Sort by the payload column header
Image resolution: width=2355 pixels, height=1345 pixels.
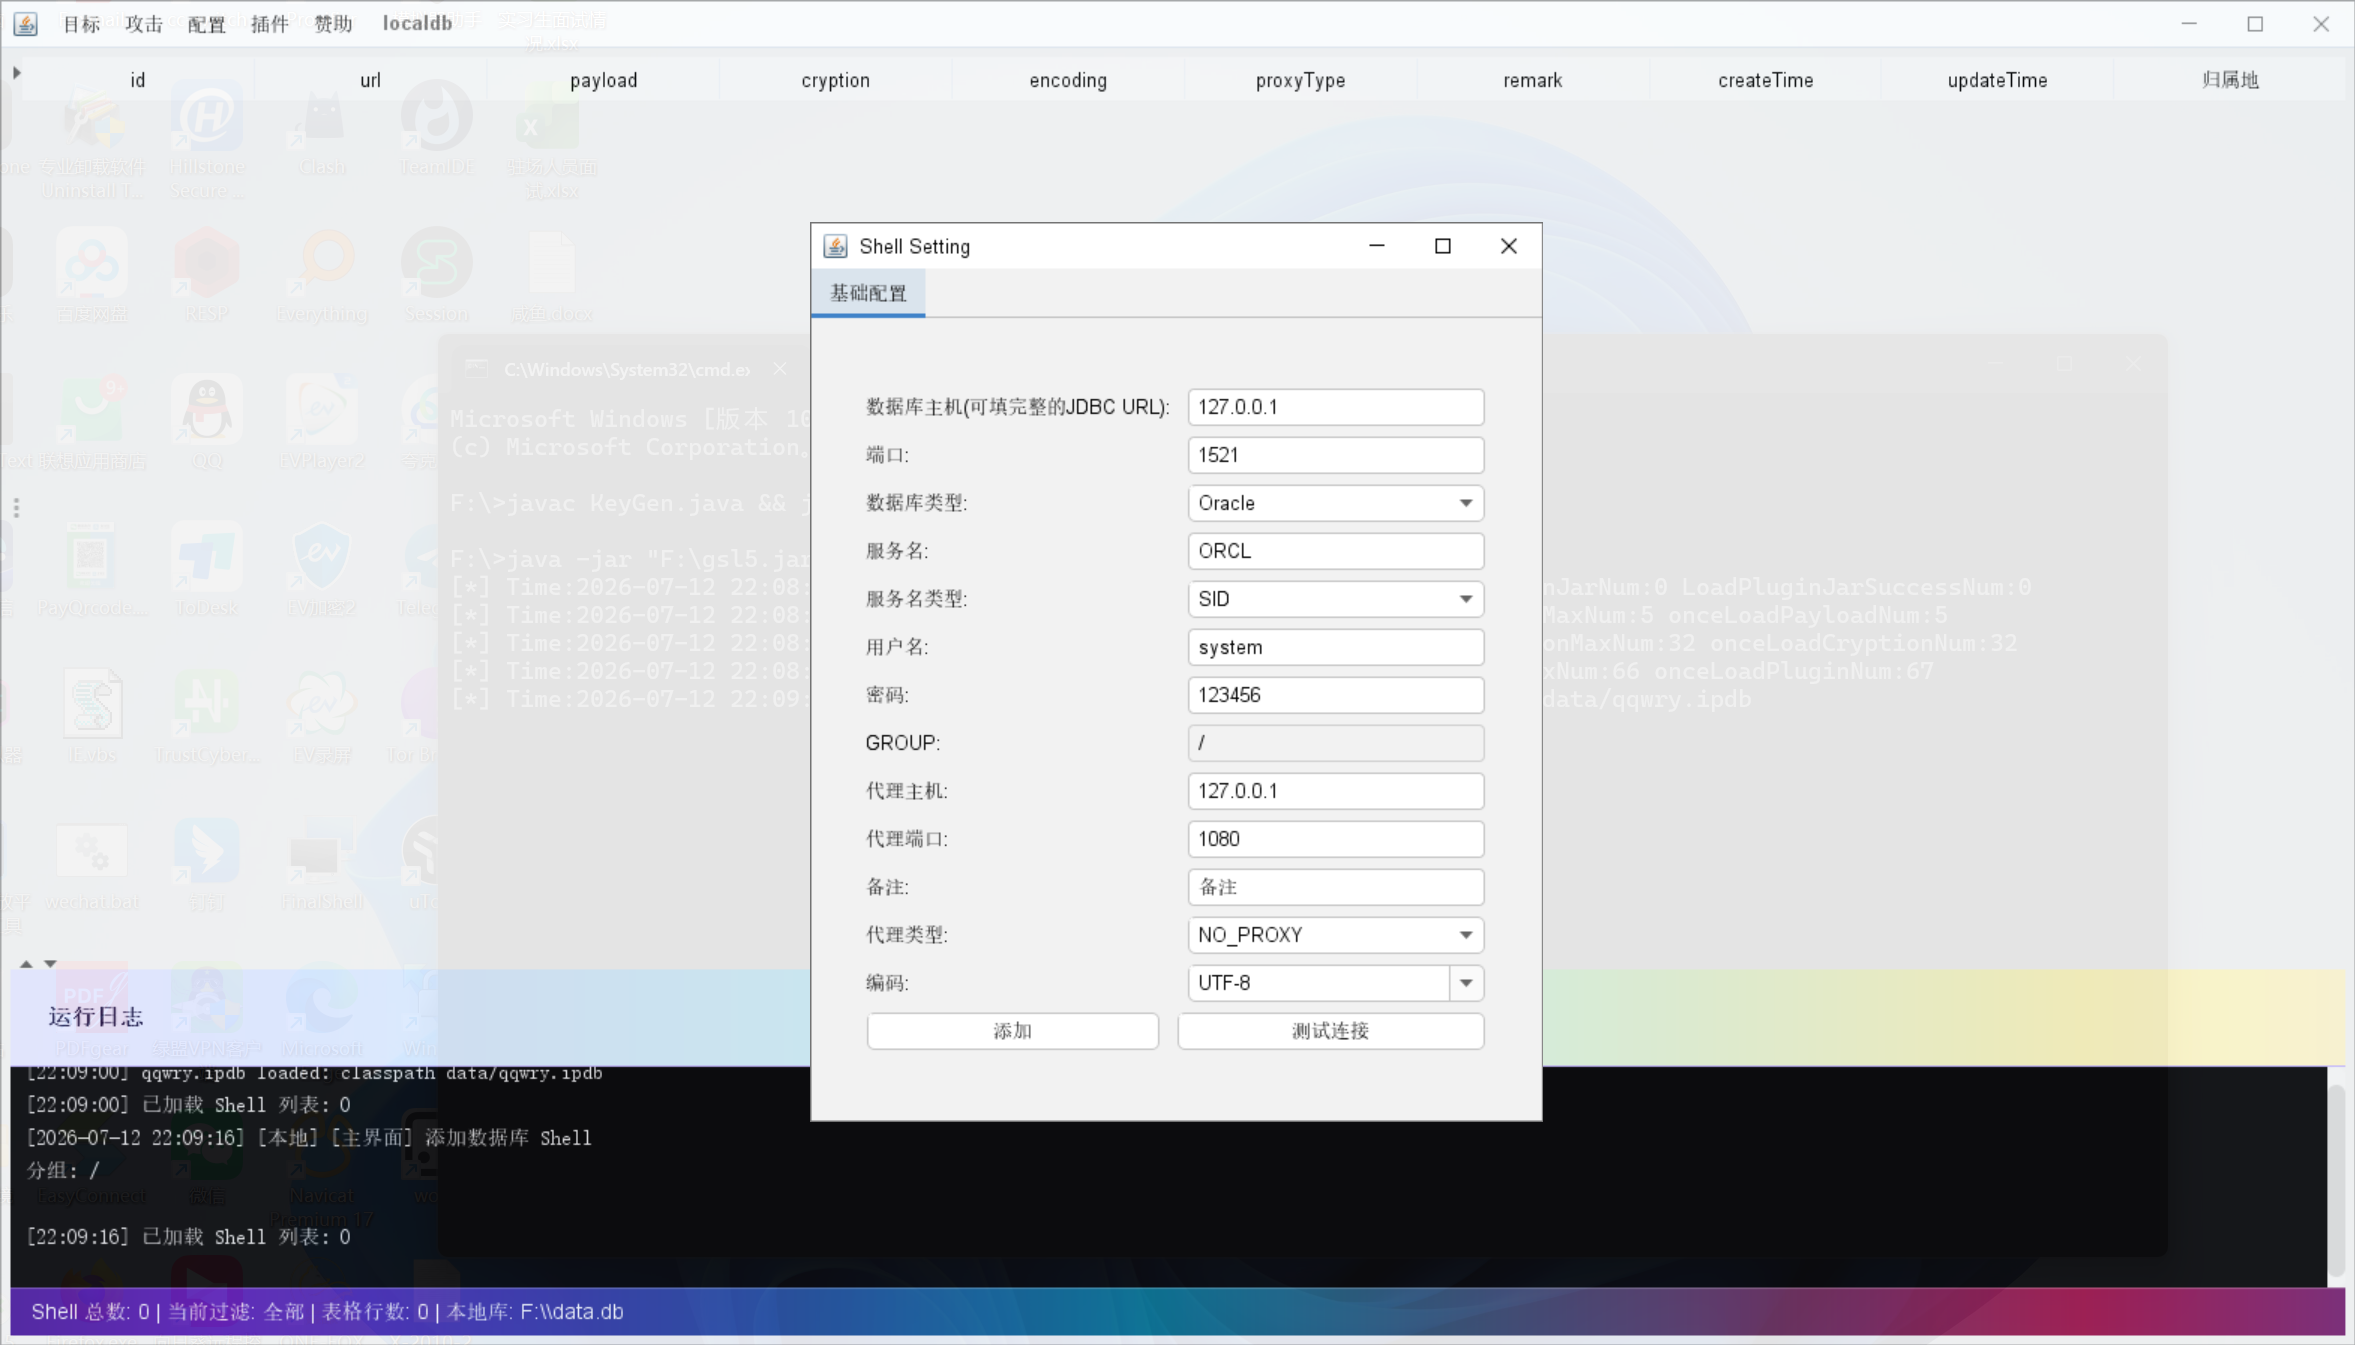click(x=603, y=80)
